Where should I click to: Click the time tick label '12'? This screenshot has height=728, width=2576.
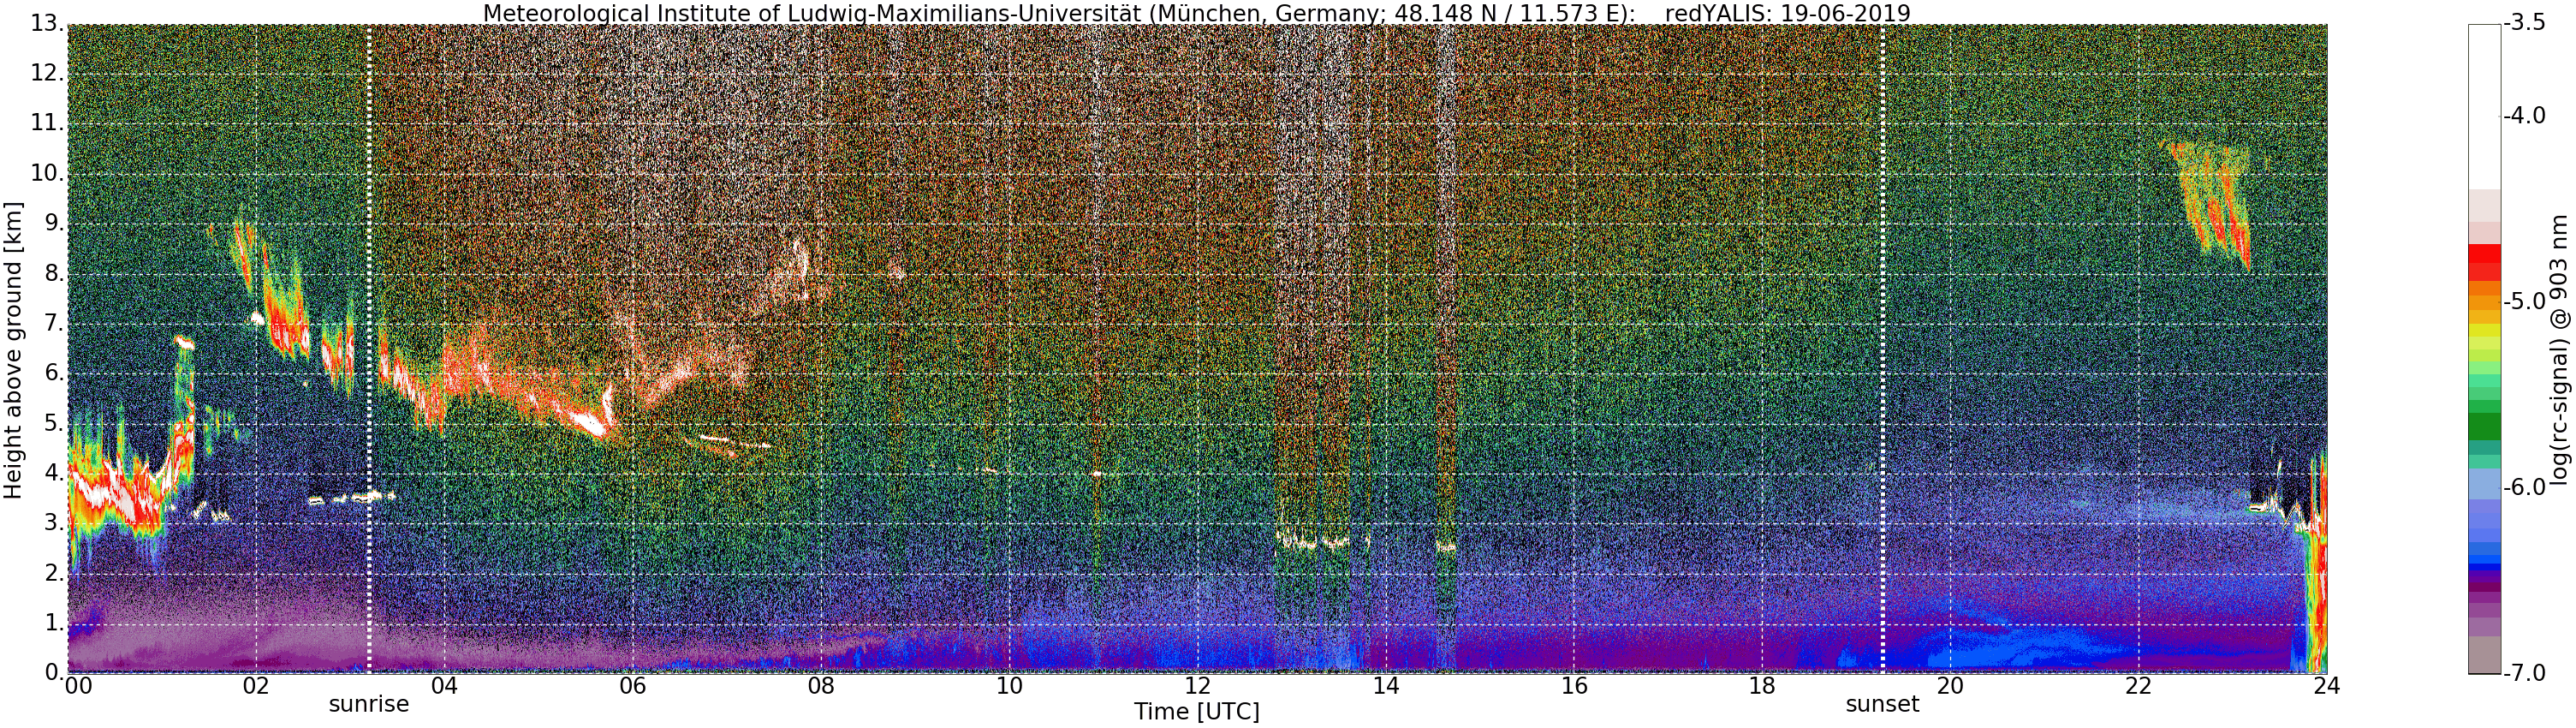pyautogui.click(x=1197, y=685)
